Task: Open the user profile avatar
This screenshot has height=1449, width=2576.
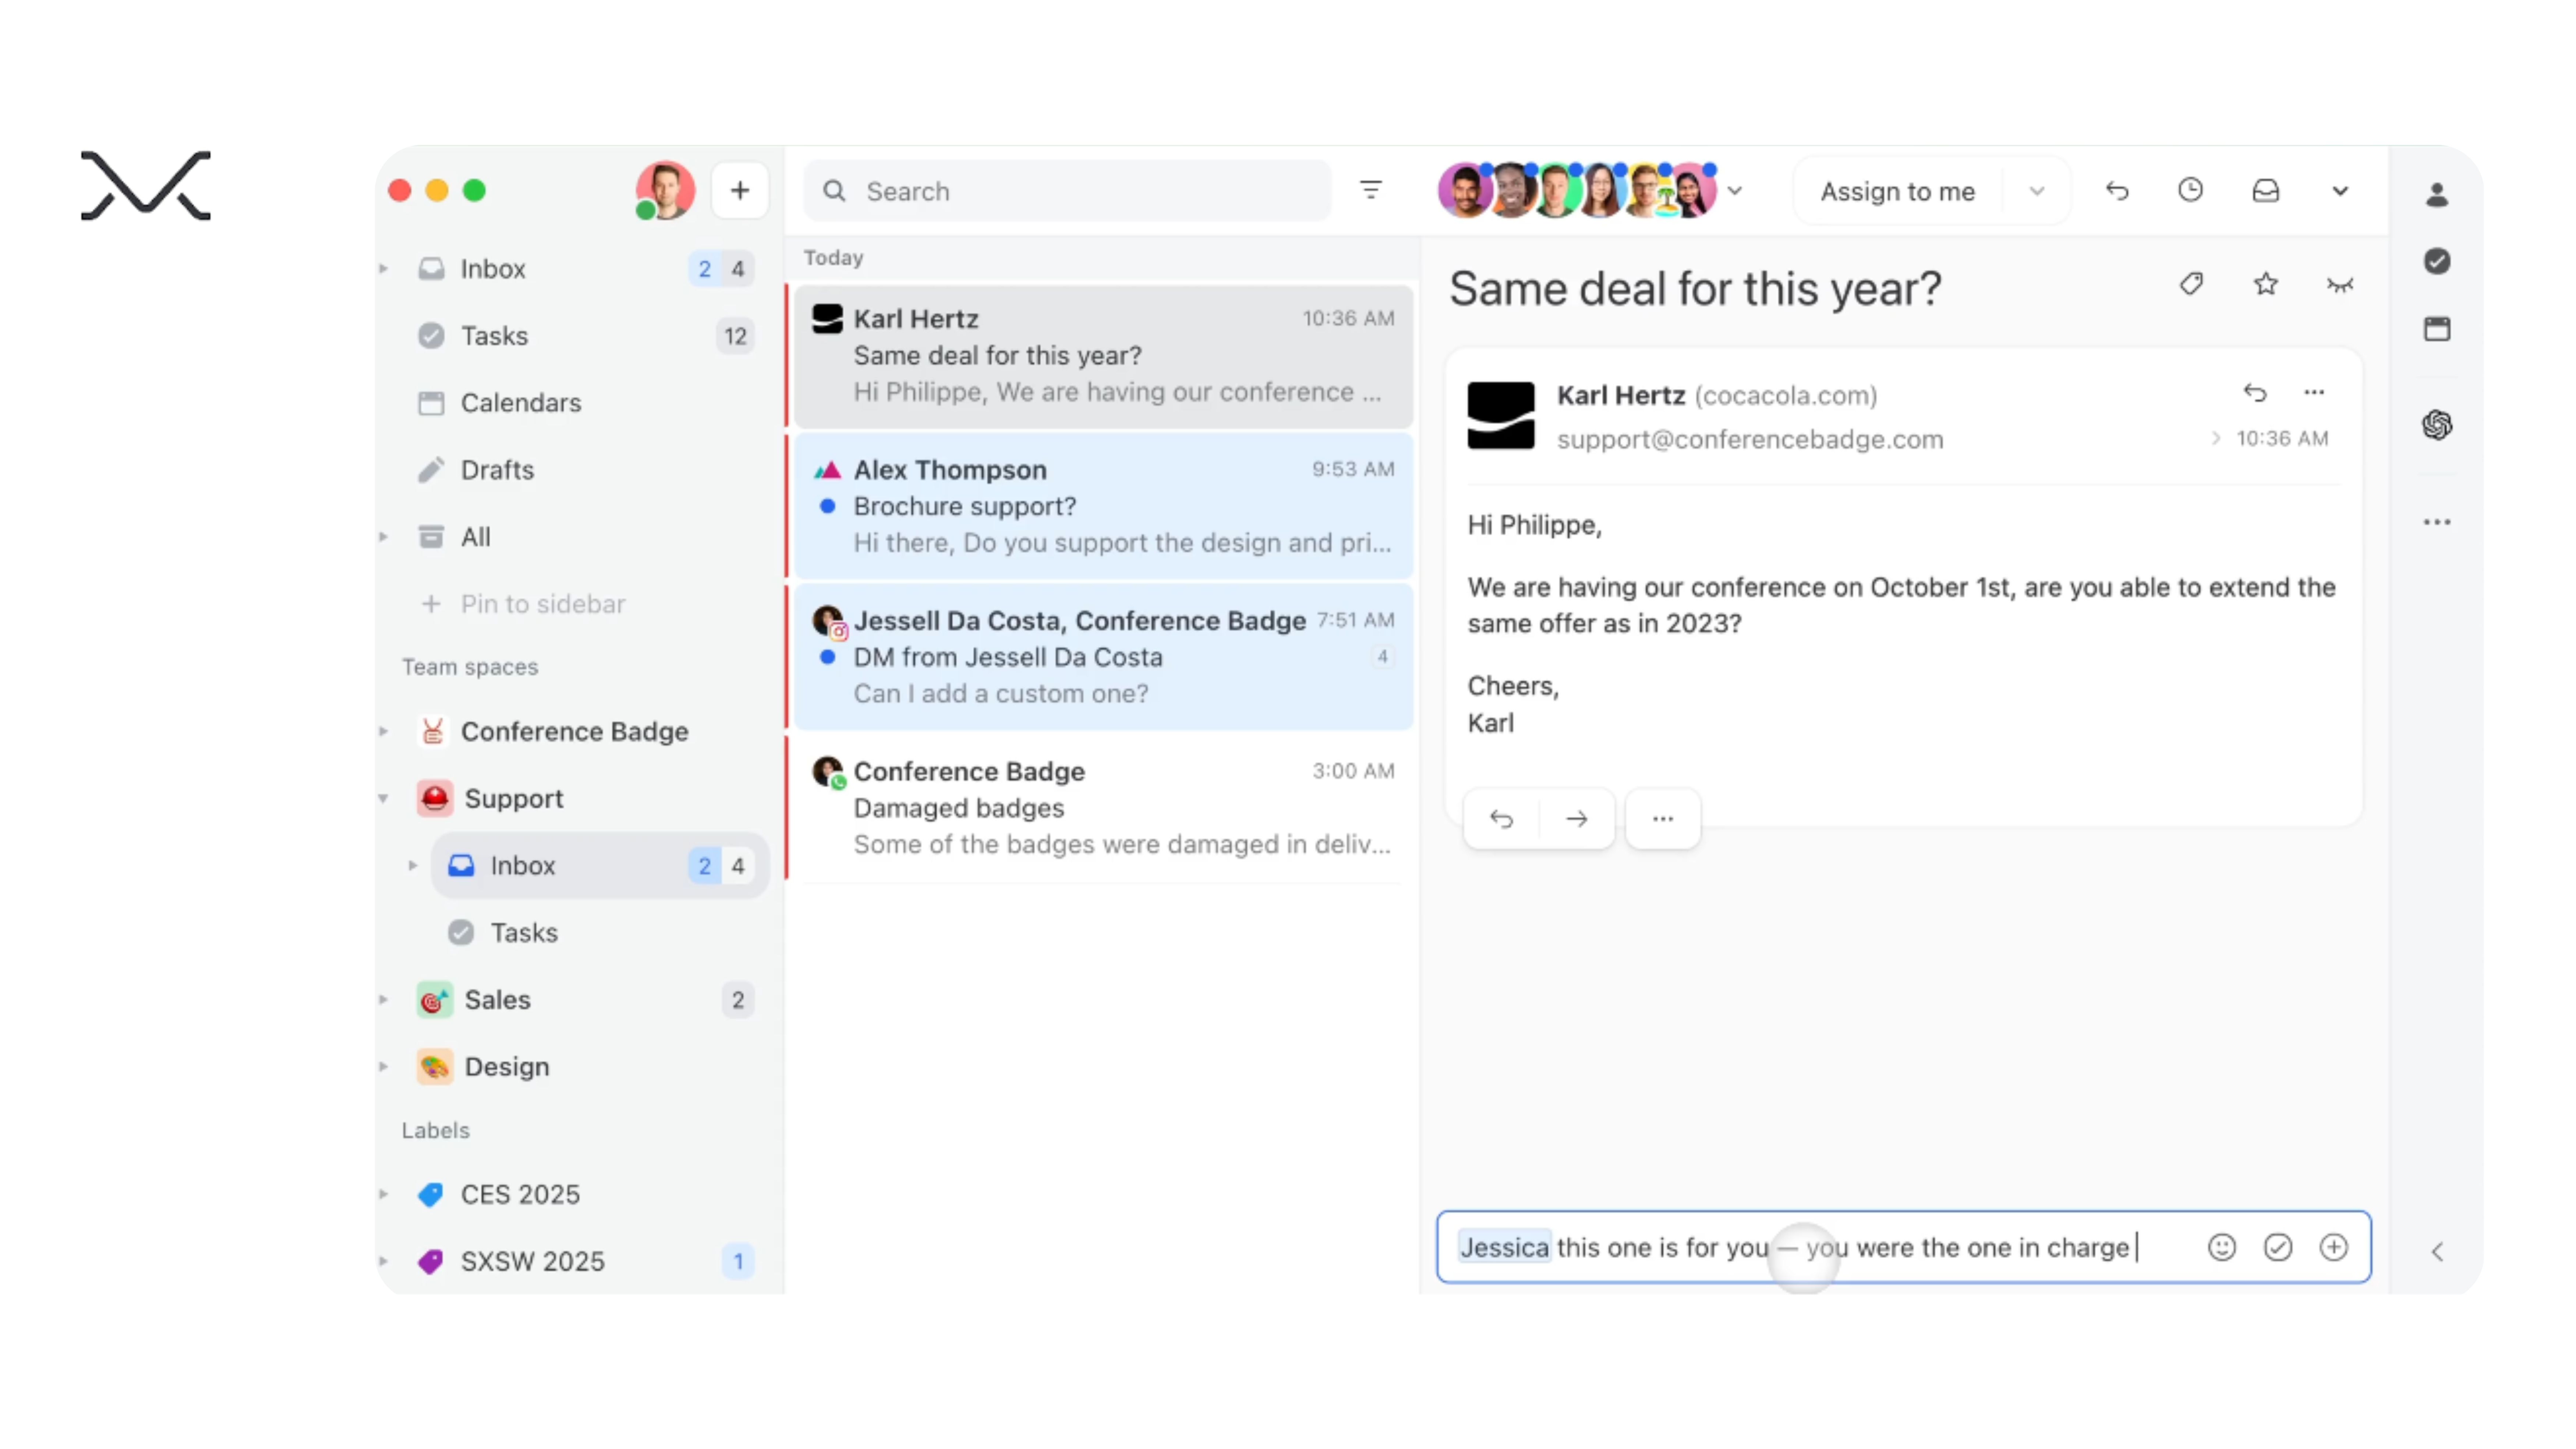Action: [665, 190]
